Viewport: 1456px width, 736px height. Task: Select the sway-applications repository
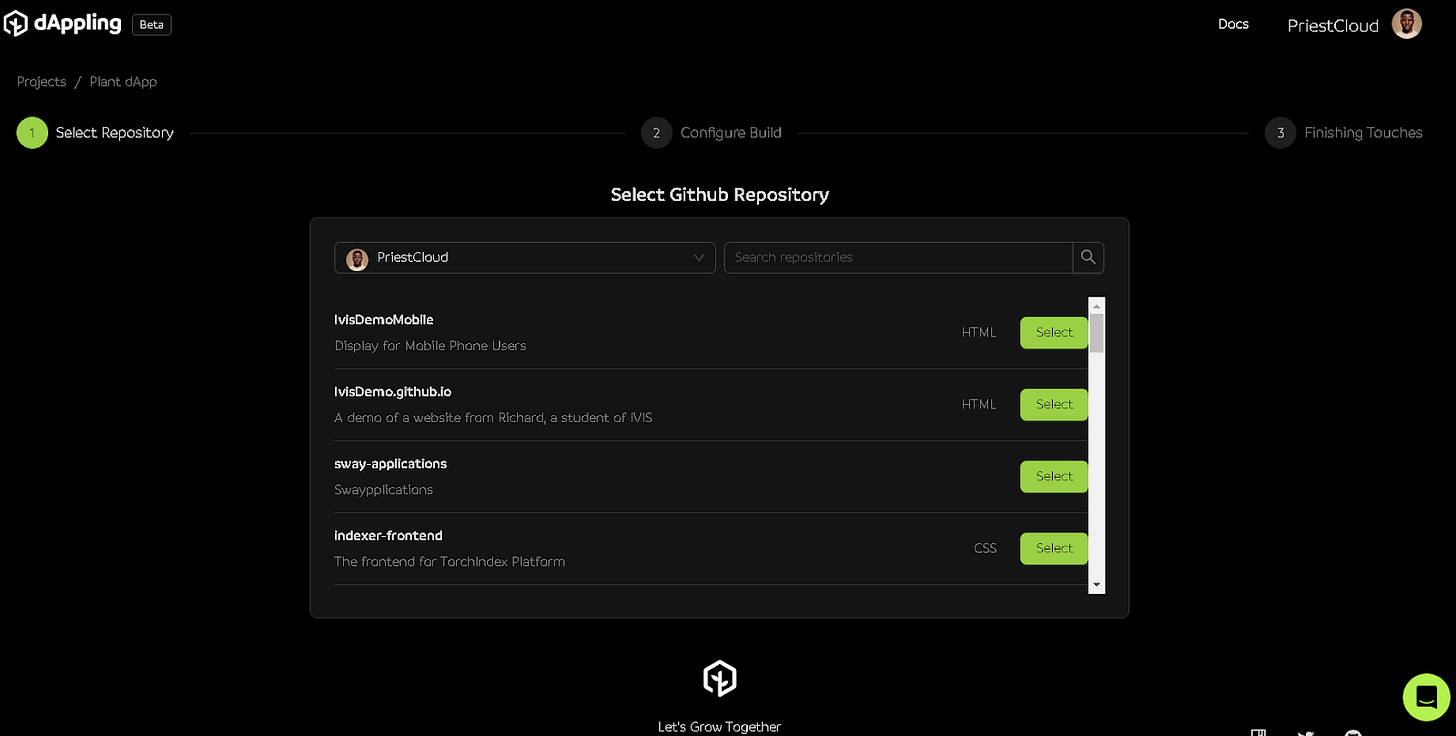pos(1054,476)
